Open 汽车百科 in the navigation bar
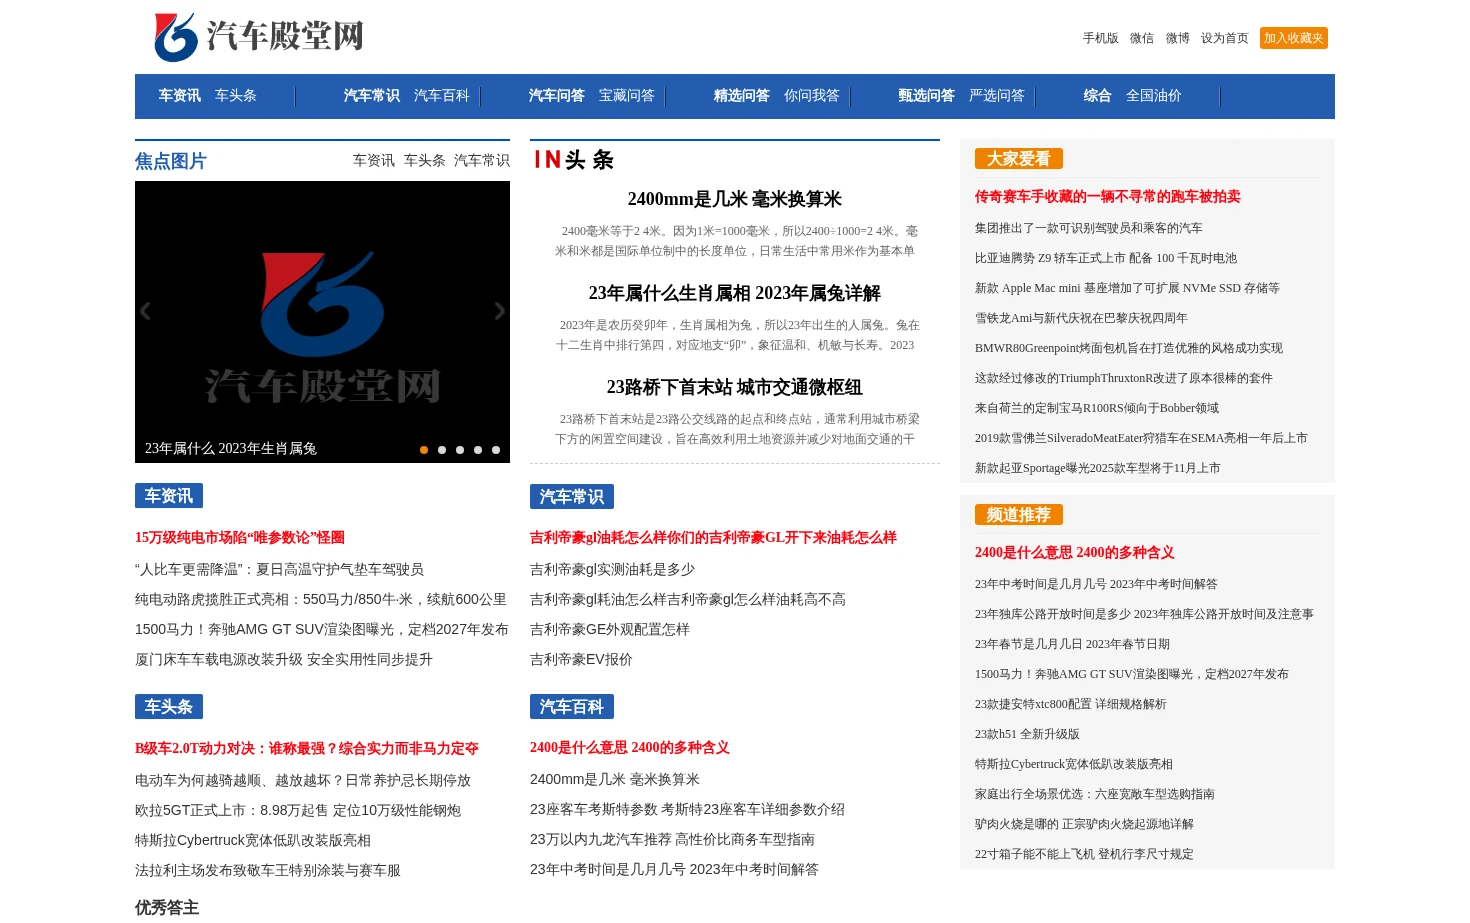The height and width of the screenshot is (923, 1470). tap(442, 96)
